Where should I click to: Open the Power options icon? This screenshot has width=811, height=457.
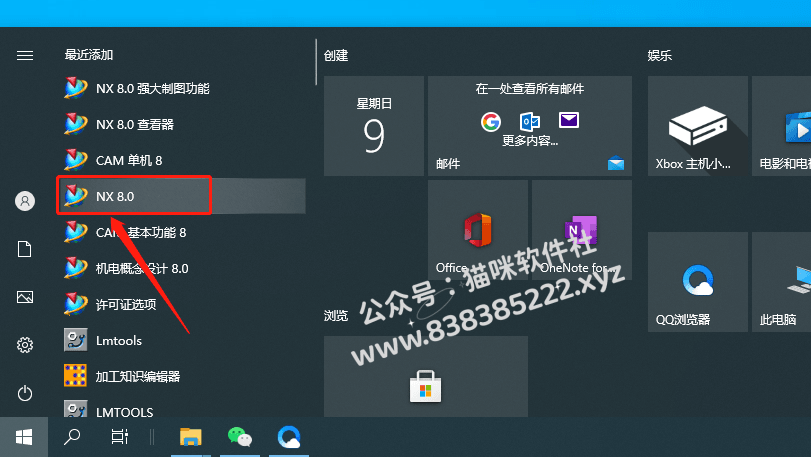(x=25, y=393)
